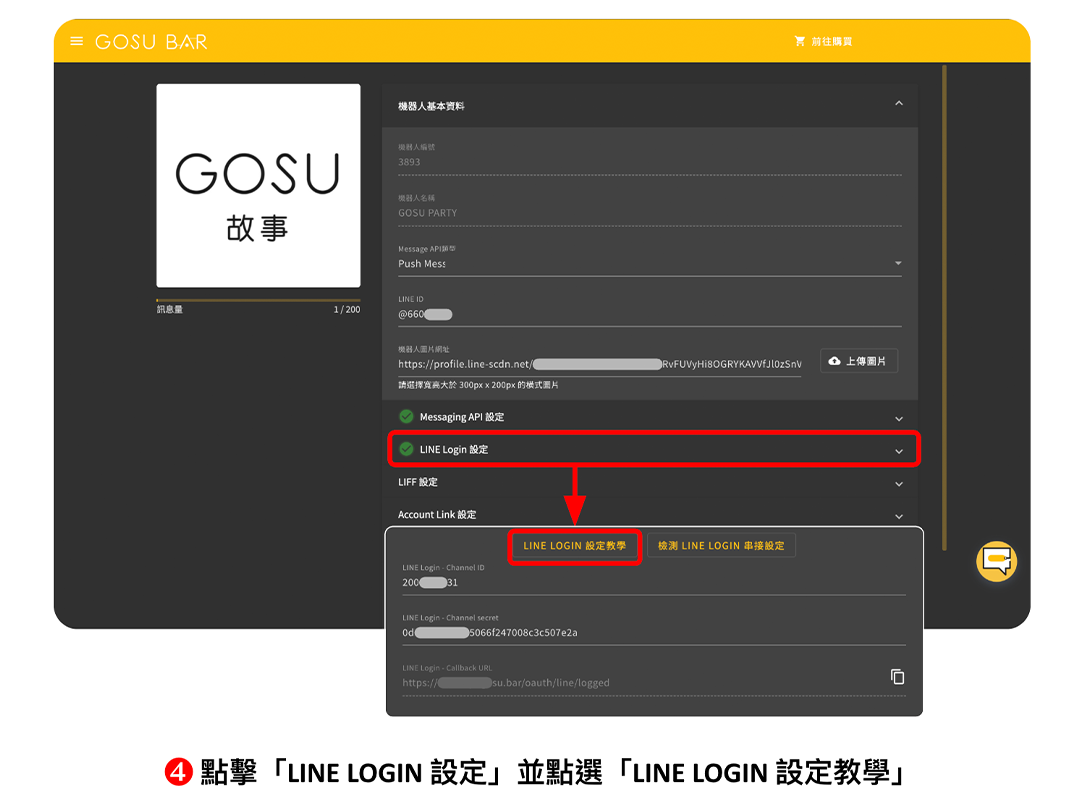Click the LINE ID input field
Screen dimensions: 1080x811
pos(650,314)
